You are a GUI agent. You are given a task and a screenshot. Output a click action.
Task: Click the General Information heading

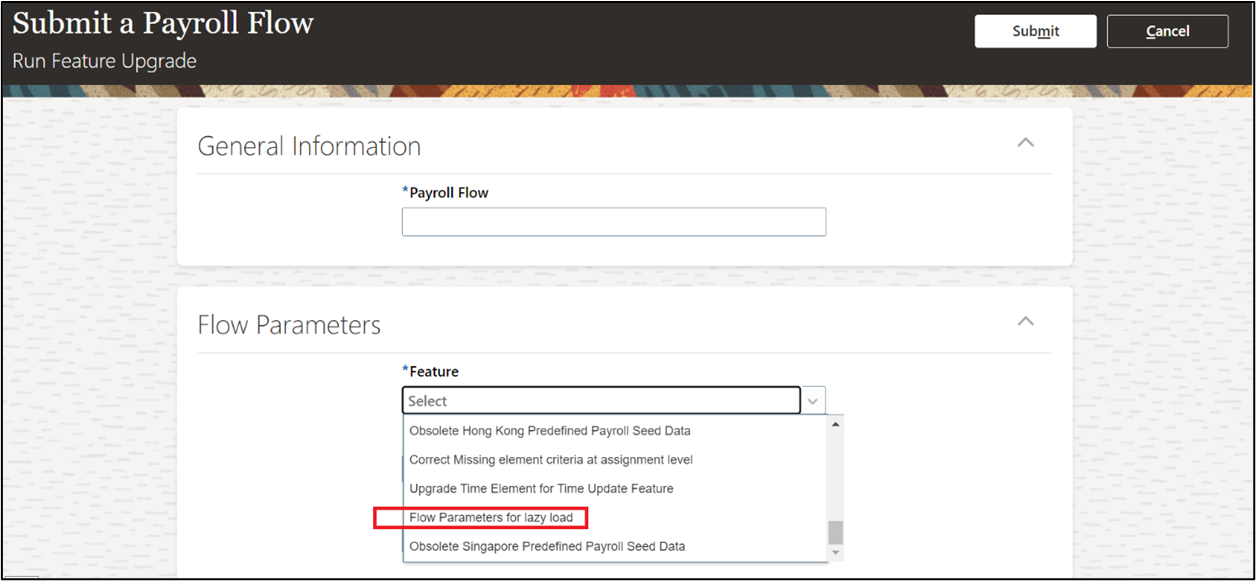309,146
